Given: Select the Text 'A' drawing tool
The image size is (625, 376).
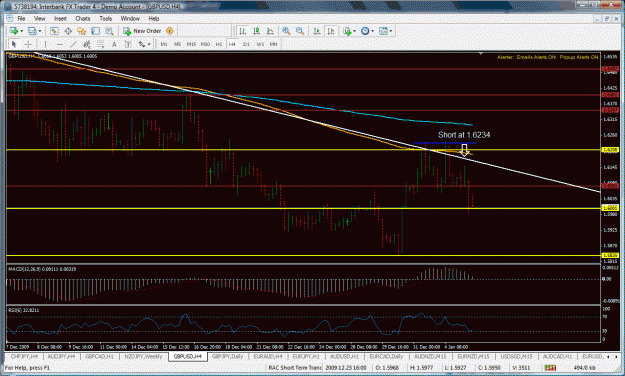Looking at the screenshot, I should tap(114, 44).
